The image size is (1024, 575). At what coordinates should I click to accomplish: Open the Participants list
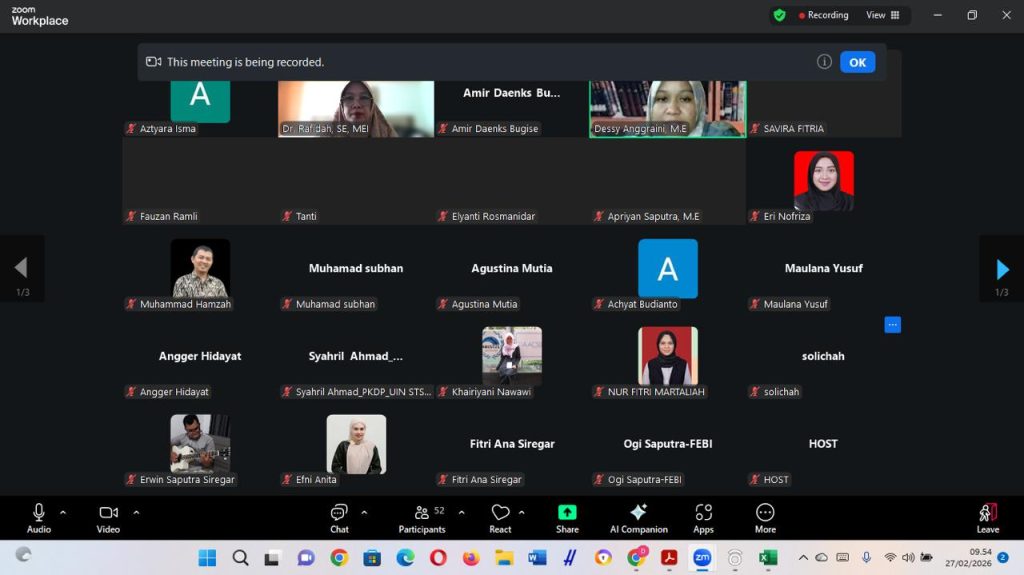[x=422, y=514]
